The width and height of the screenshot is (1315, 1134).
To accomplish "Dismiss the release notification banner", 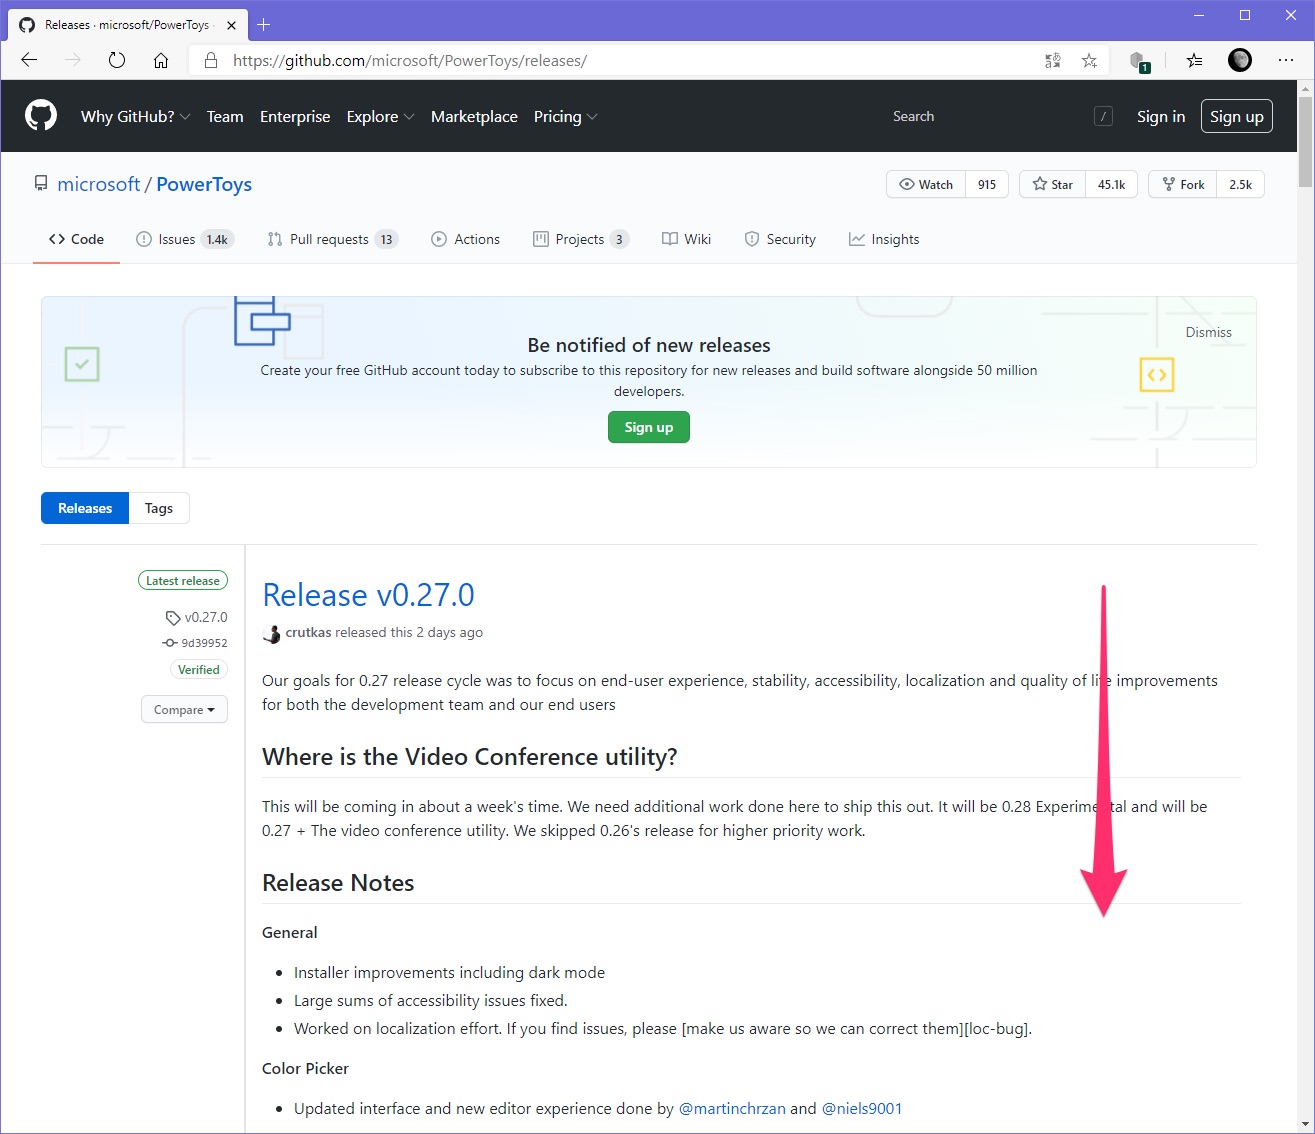I will coord(1208,332).
